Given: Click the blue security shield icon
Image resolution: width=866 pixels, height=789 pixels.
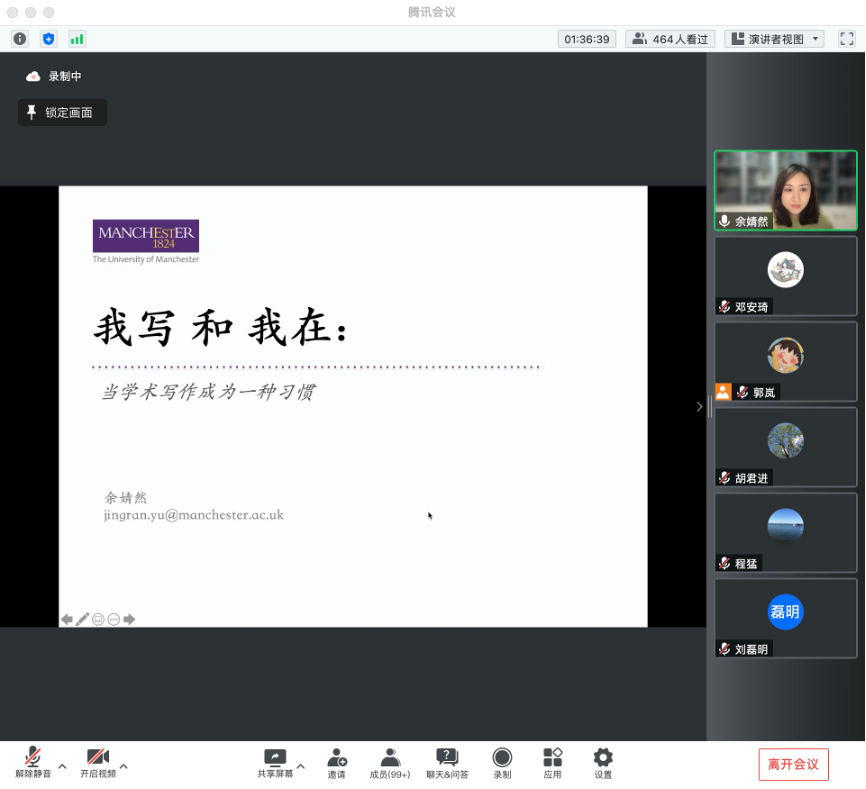Looking at the screenshot, I should 49,39.
